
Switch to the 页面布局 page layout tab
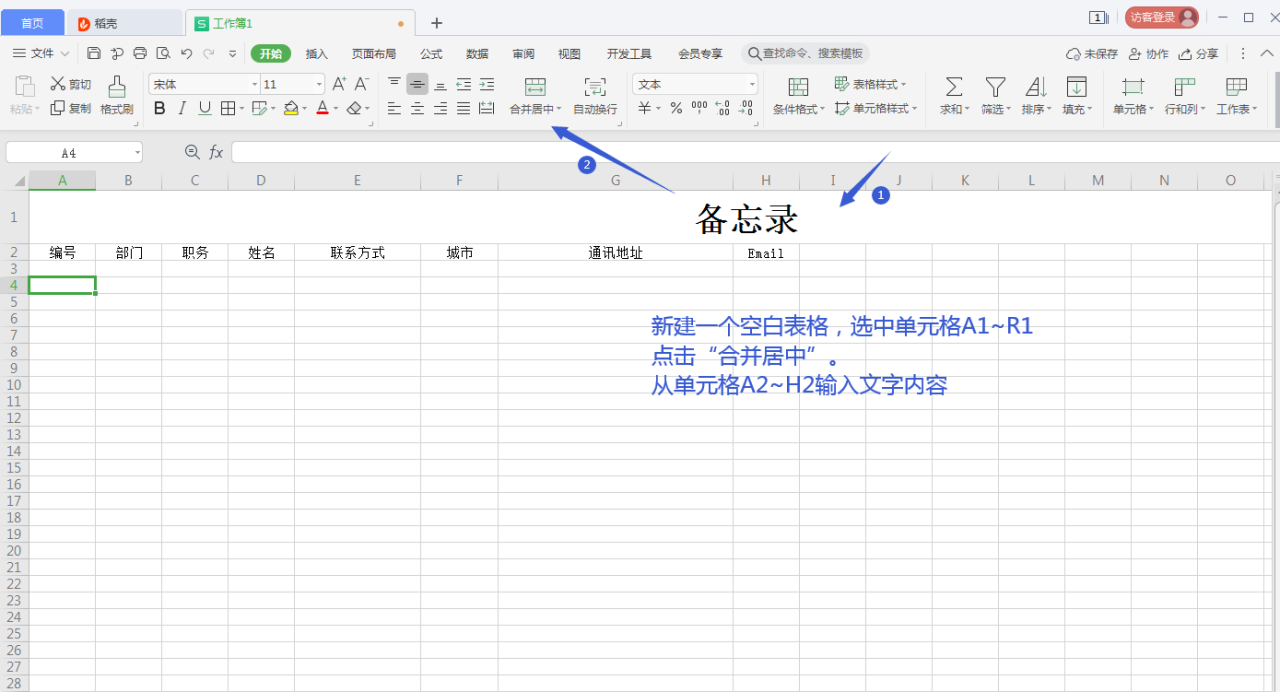coord(374,54)
